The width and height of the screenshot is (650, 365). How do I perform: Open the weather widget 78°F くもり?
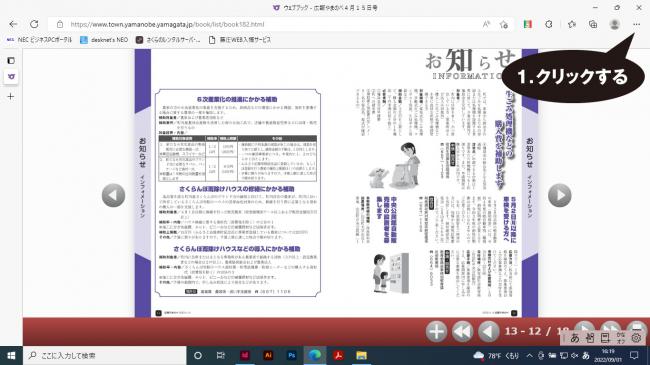click(x=496, y=355)
